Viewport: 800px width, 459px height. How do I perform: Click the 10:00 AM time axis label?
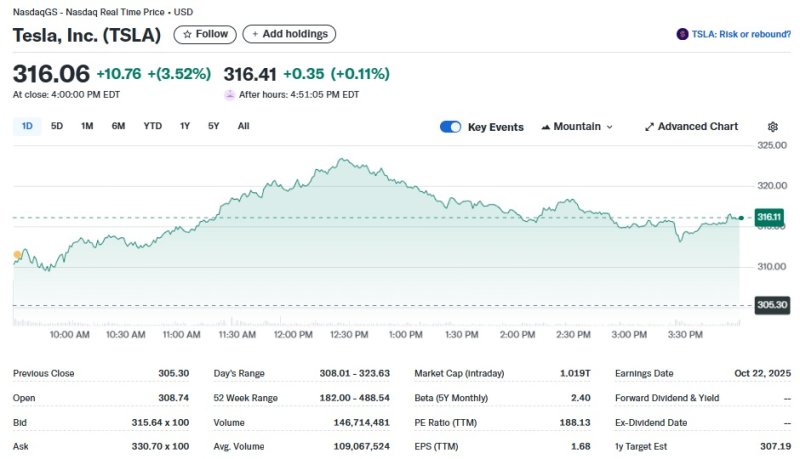coord(69,335)
